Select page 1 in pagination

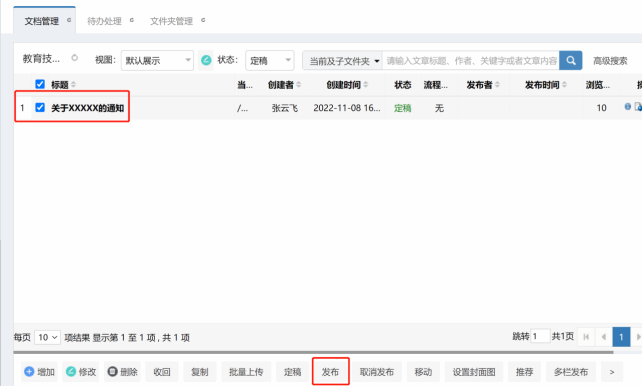(621, 337)
